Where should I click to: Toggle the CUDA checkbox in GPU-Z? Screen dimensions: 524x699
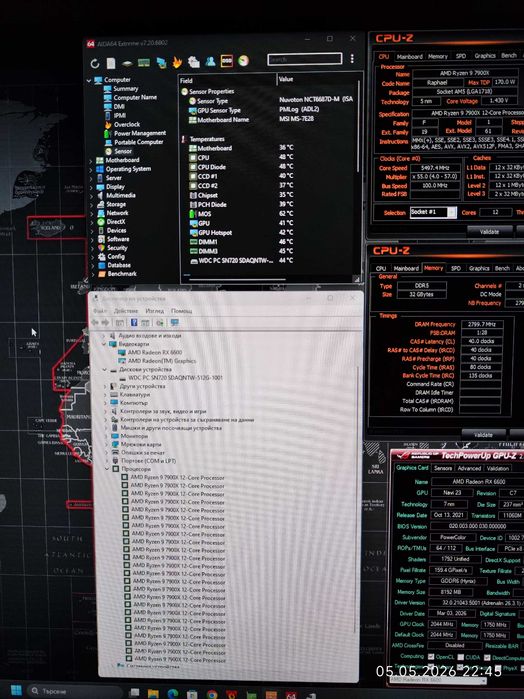[x=460, y=657]
